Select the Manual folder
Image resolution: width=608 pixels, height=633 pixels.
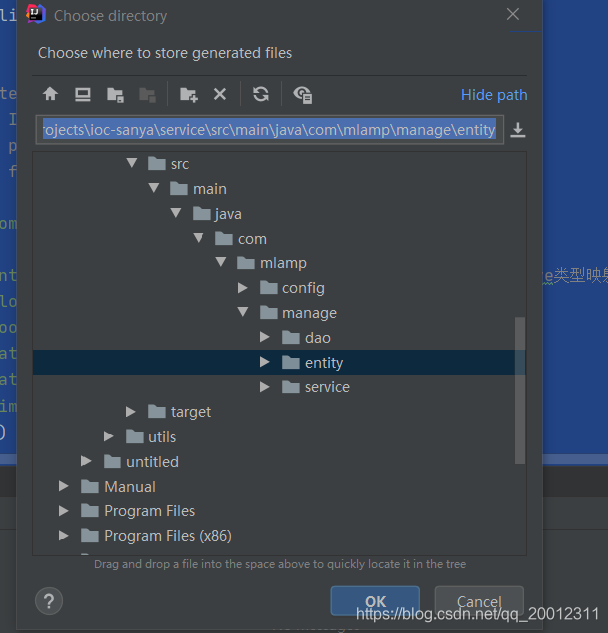point(118,487)
